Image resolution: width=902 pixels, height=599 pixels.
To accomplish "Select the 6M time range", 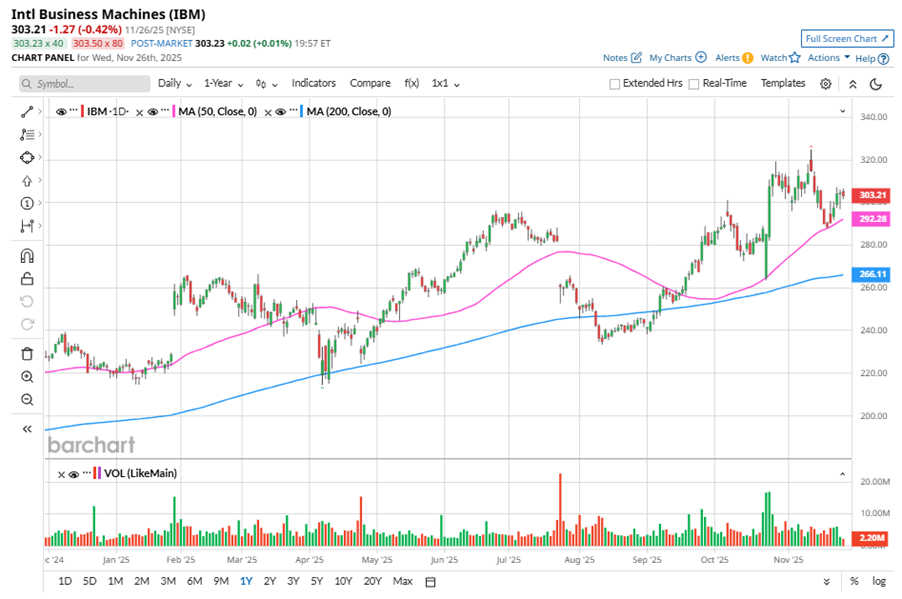I will (194, 581).
